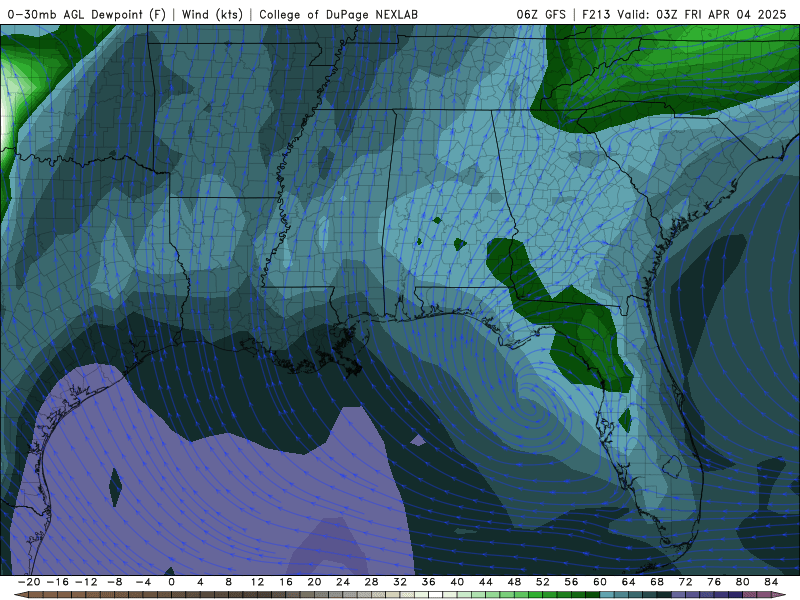Image resolution: width=800 pixels, height=600 pixels.
Task: Click the "0-30mb AGL Dewpoint (F)" title text
Action: tap(86, 14)
